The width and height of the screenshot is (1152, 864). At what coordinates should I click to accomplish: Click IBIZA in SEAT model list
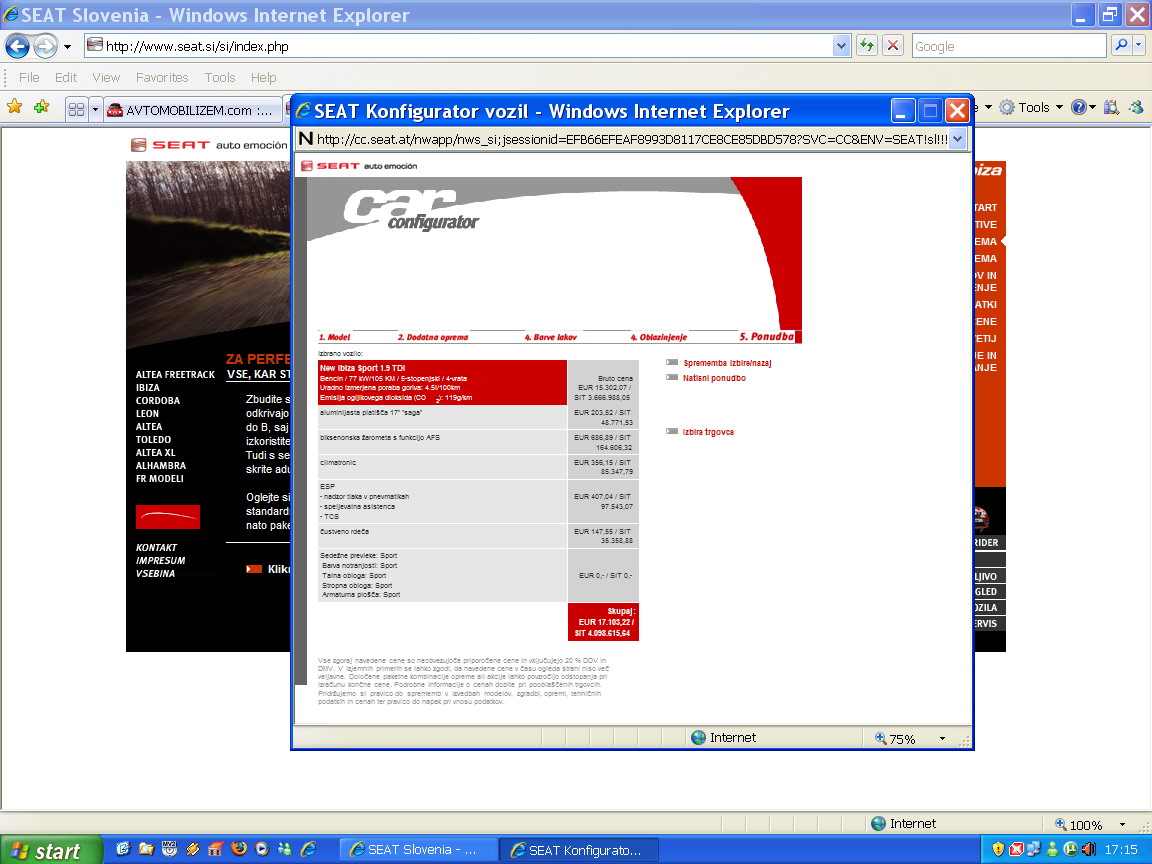click(x=147, y=388)
